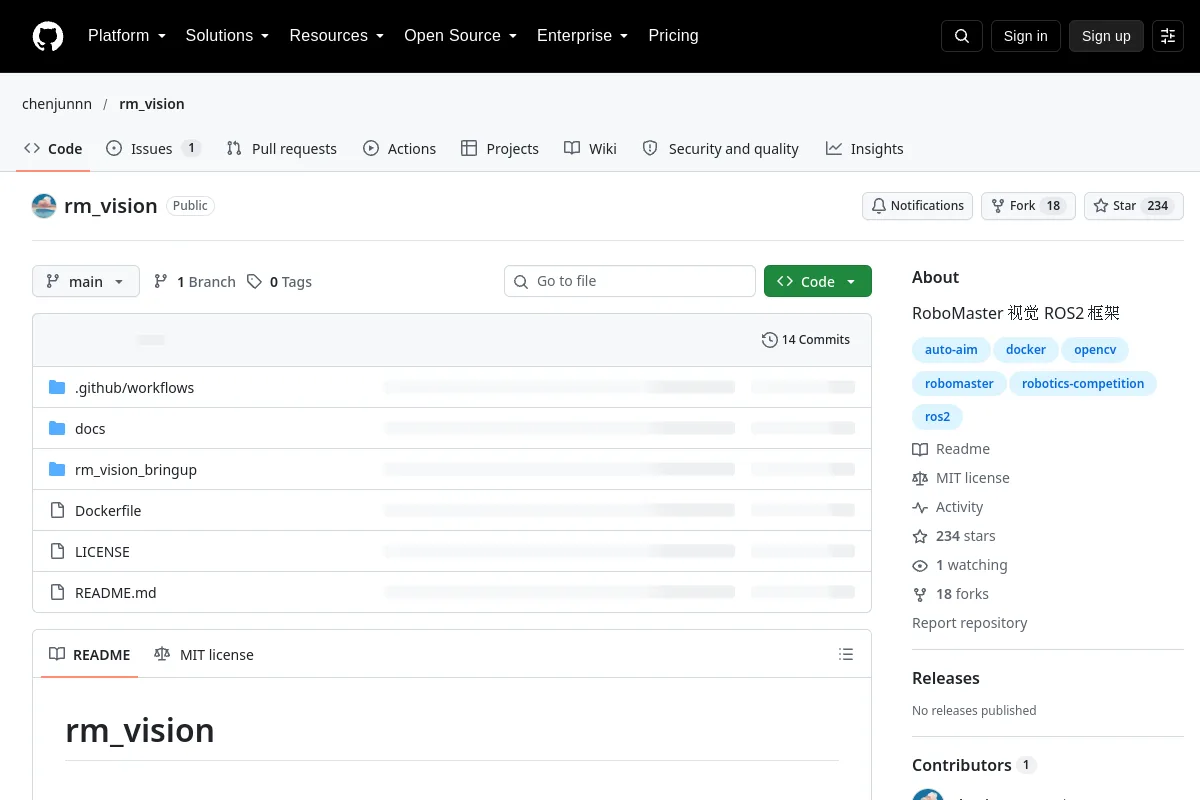1200x800 pixels.
Task: Switch to the Projects tab
Action: coord(500,148)
